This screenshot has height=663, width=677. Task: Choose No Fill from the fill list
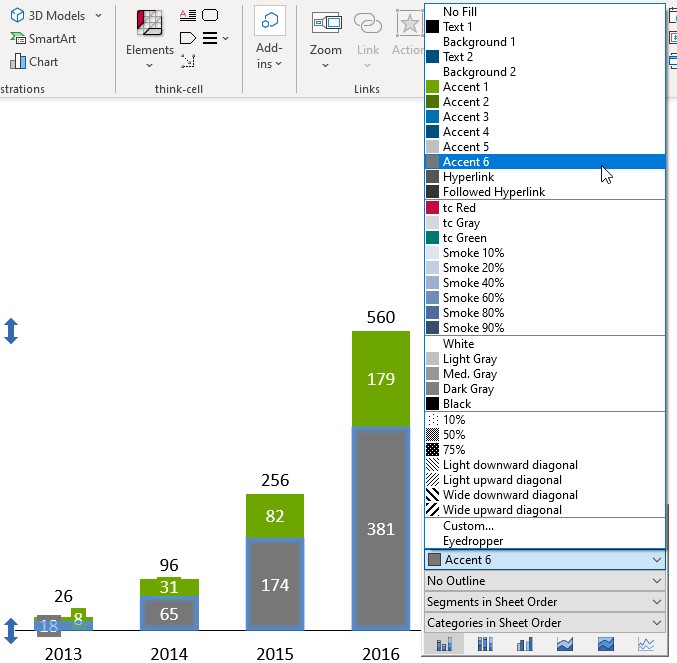460,12
